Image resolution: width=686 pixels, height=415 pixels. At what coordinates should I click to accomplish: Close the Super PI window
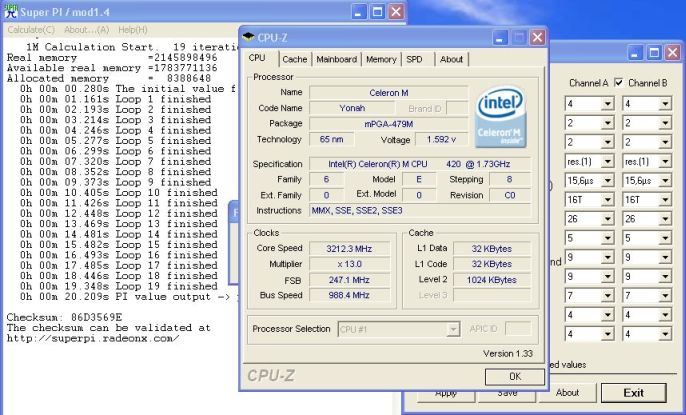(x=396, y=11)
